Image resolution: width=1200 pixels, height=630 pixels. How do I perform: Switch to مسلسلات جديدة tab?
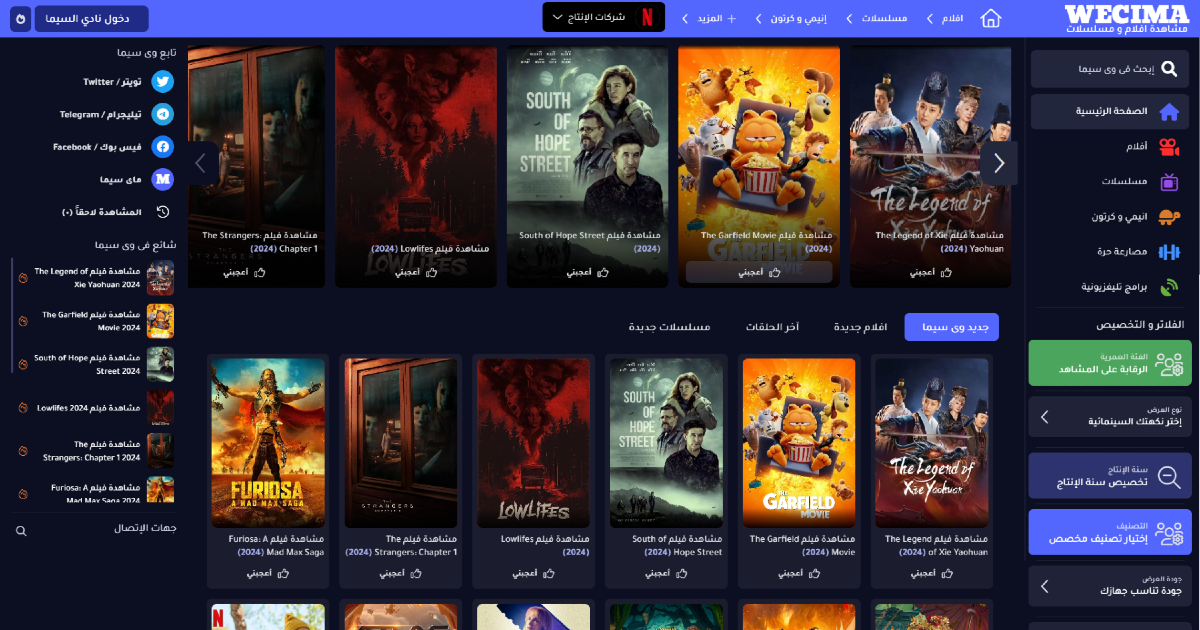669,327
